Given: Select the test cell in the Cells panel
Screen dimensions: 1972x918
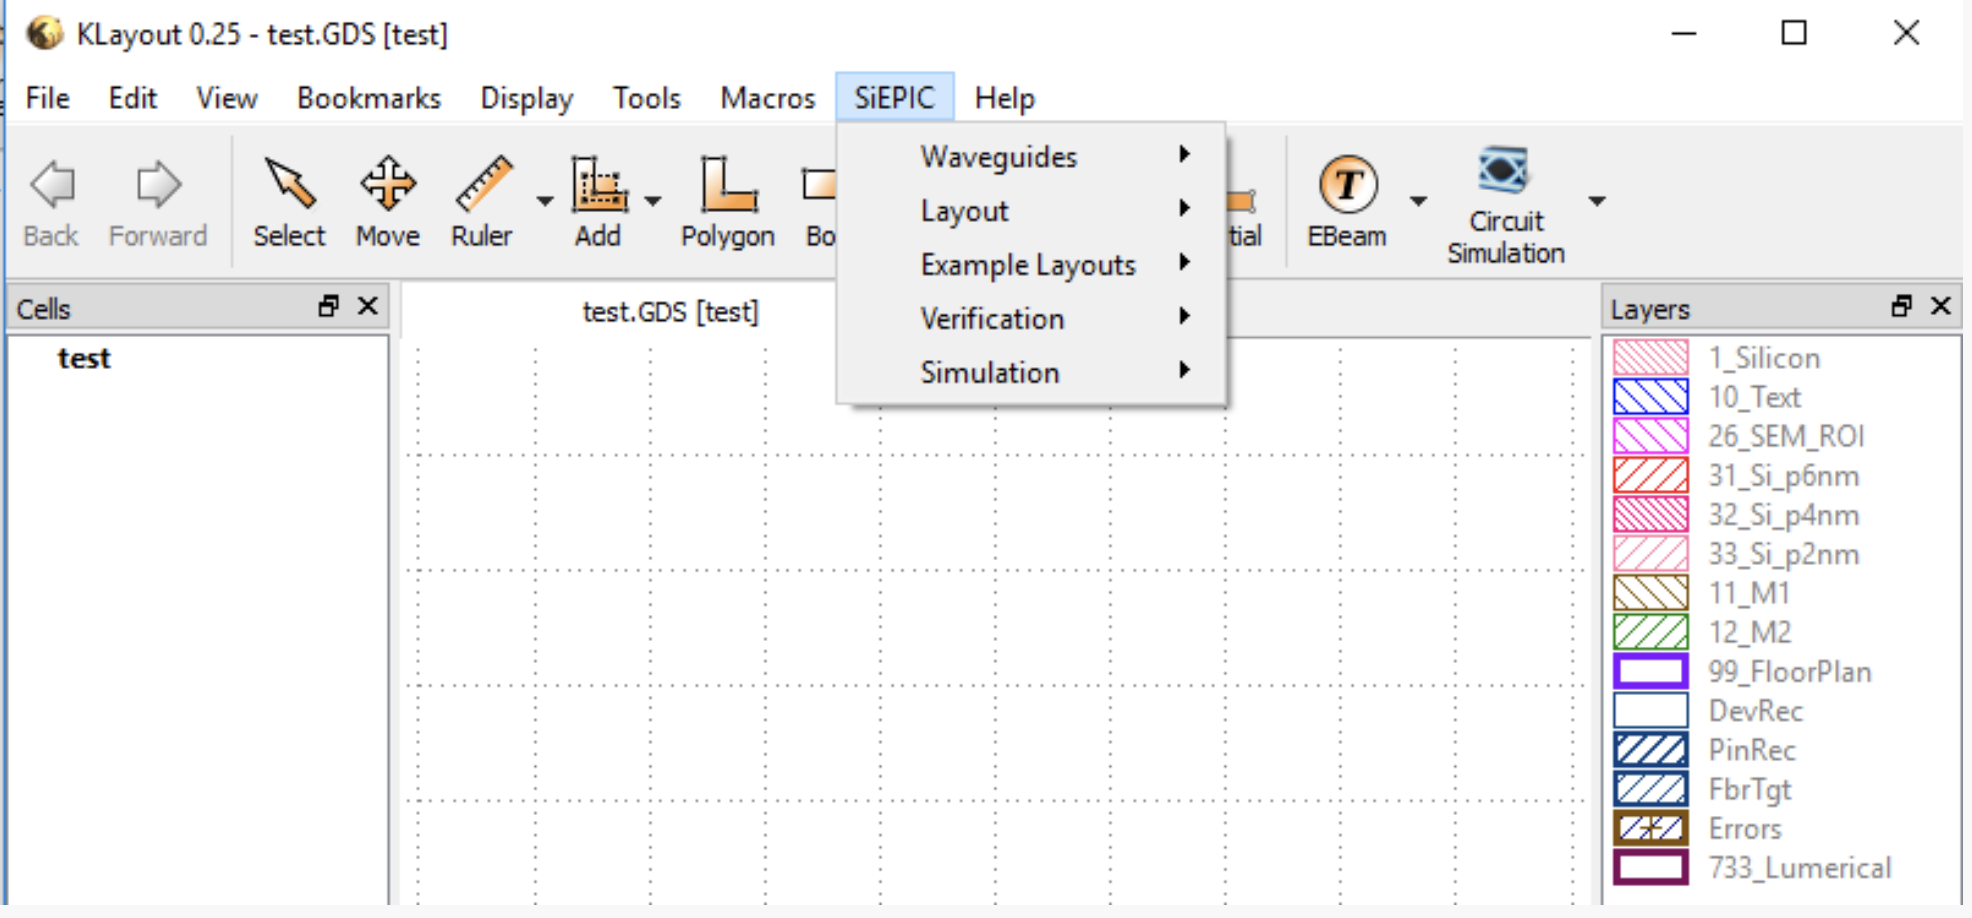Looking at the screenshot, I should point(84,358).
